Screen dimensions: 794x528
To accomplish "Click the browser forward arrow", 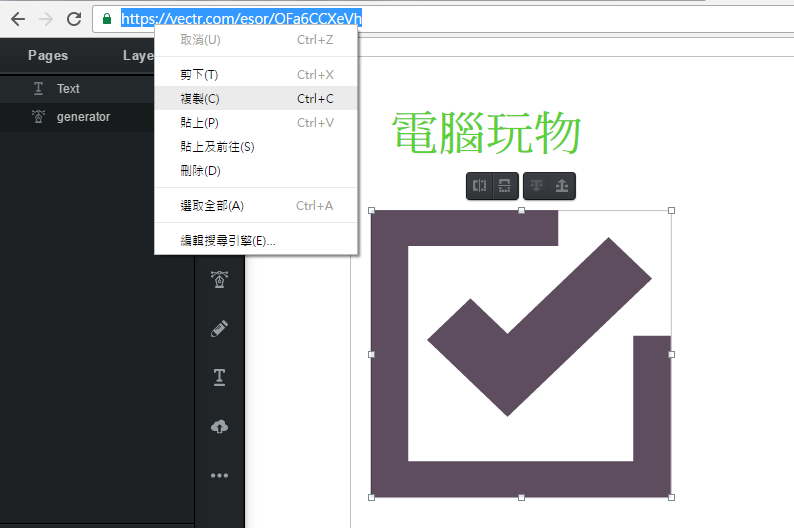I will (x=46, y=19).
